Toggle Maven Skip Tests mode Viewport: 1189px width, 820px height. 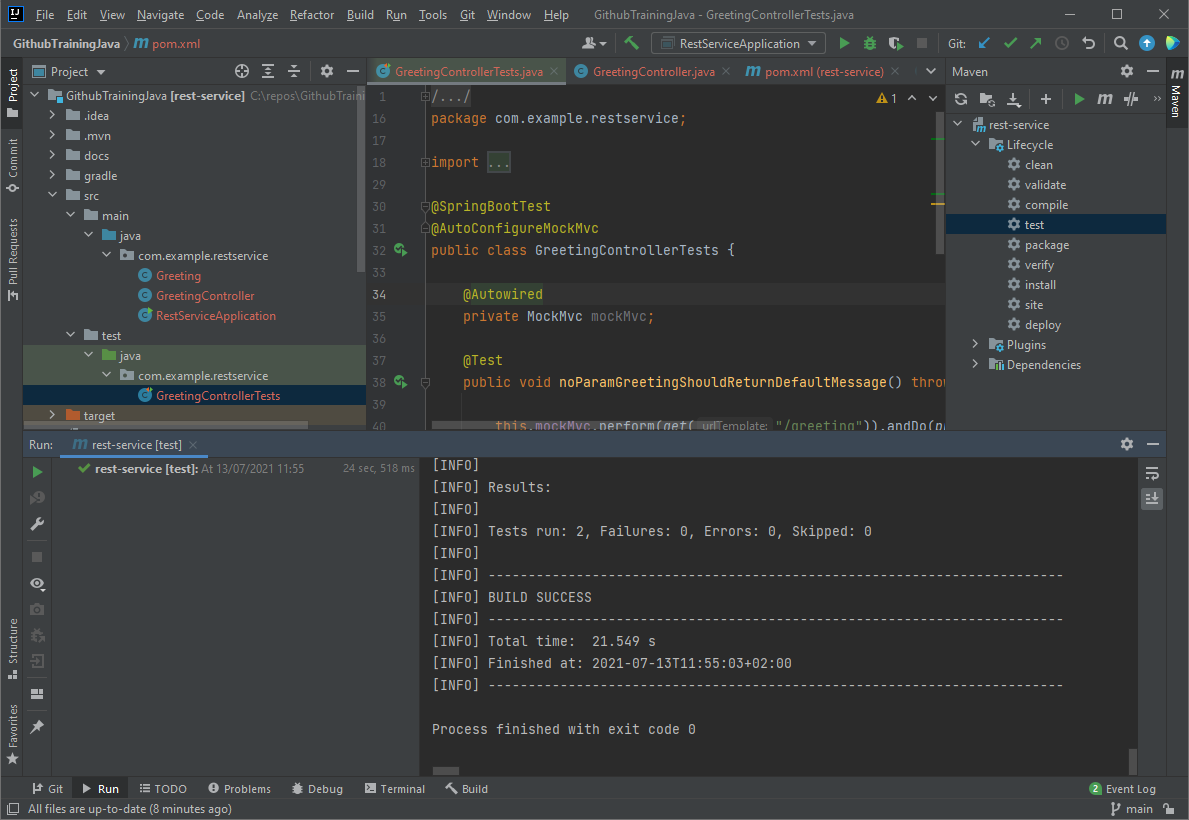click(1131, 99)
